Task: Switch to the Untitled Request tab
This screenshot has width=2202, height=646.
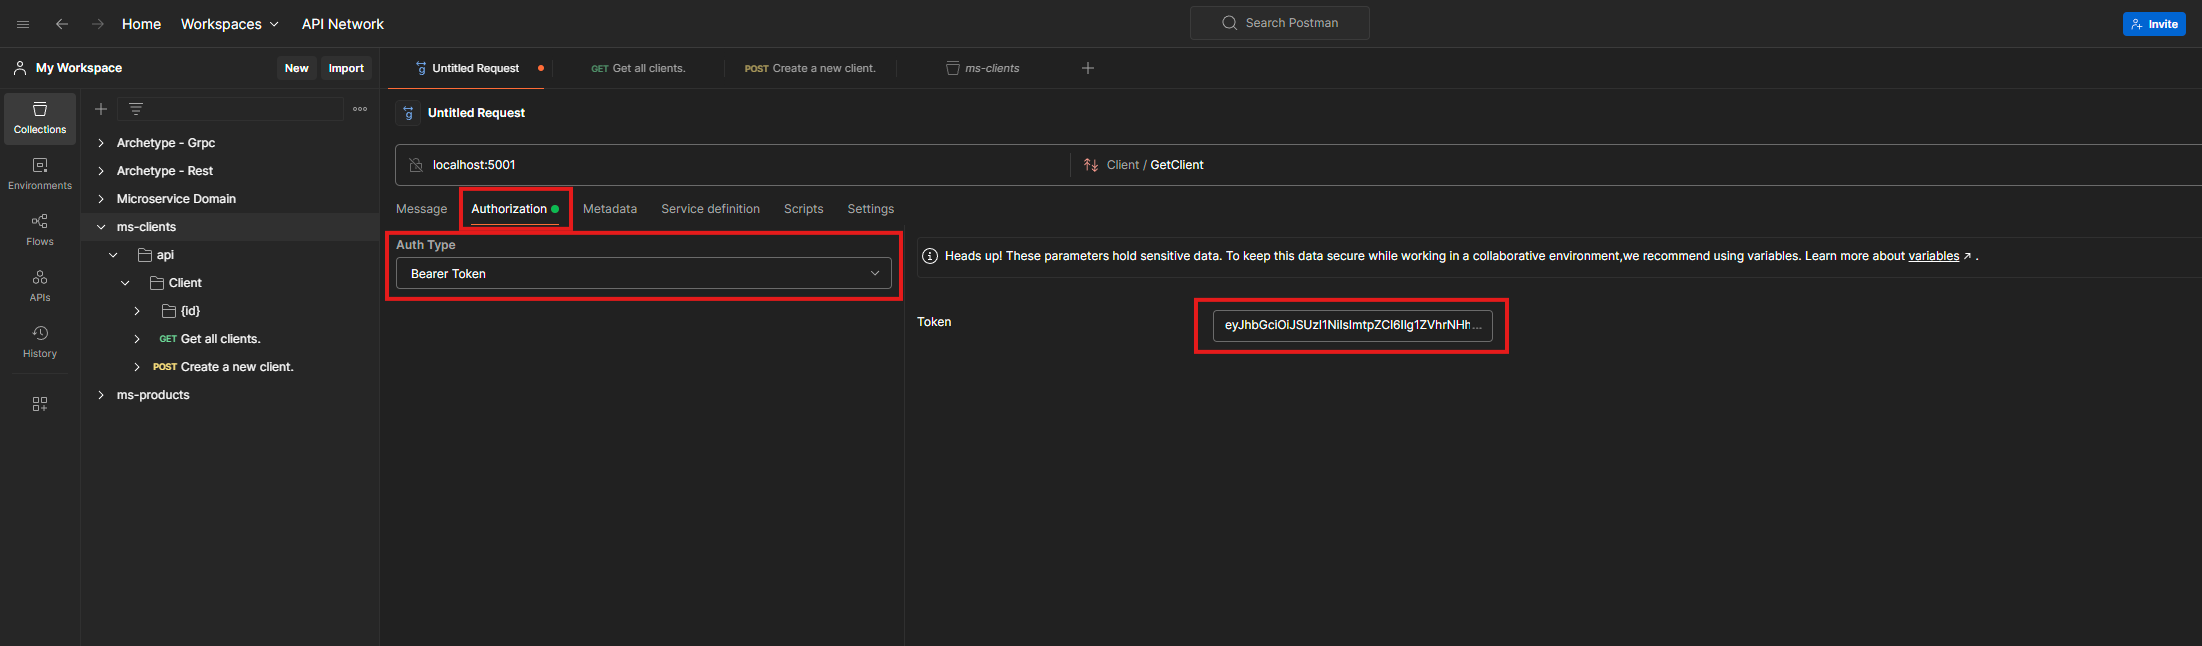Action: coord(476,68)
